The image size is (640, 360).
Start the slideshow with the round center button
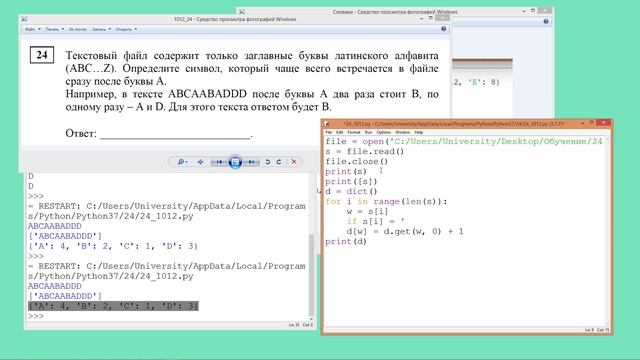[235, 162]
